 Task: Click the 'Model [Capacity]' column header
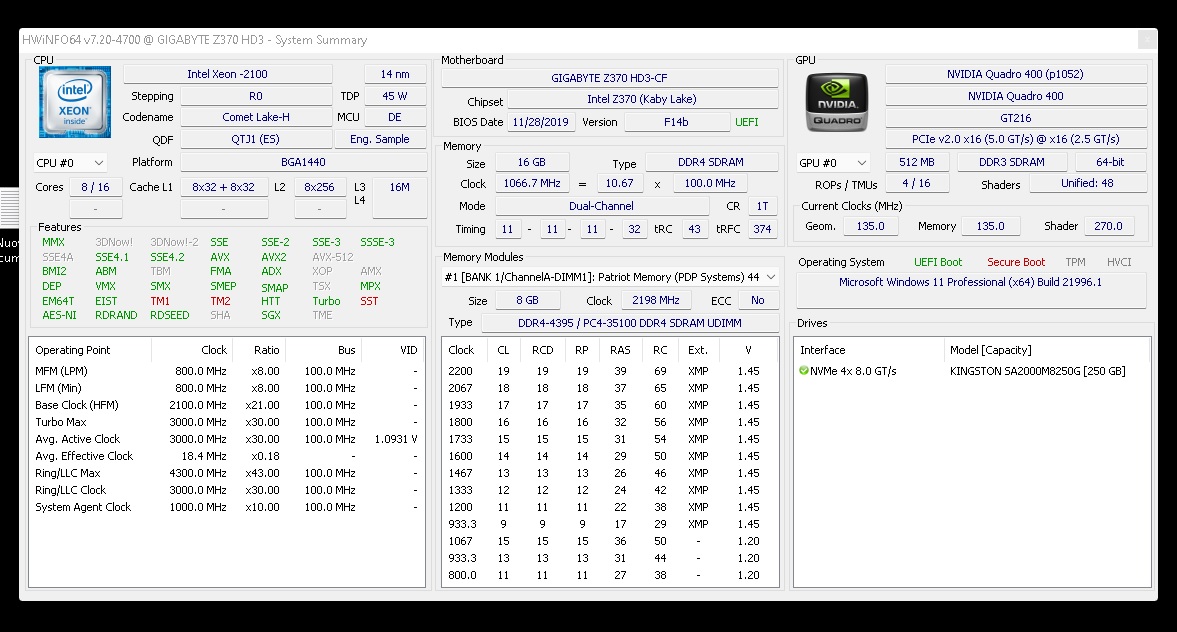pyautogui.click(x=990, y=350)
